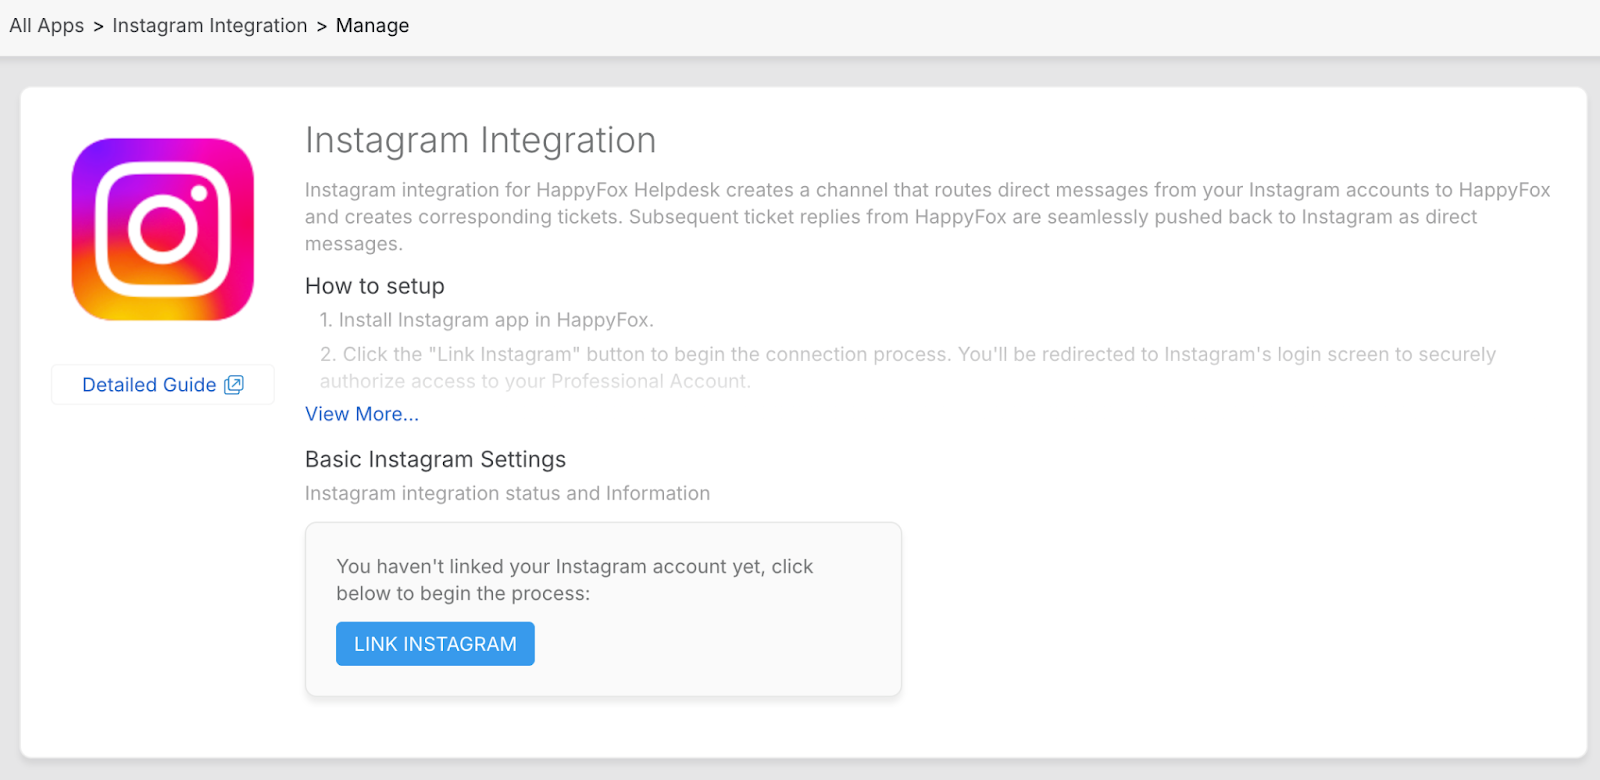Viewport: 1600px width, 780px height.
Task: Click the 'How to setup' heading
Action: click(x=375, y=286)
